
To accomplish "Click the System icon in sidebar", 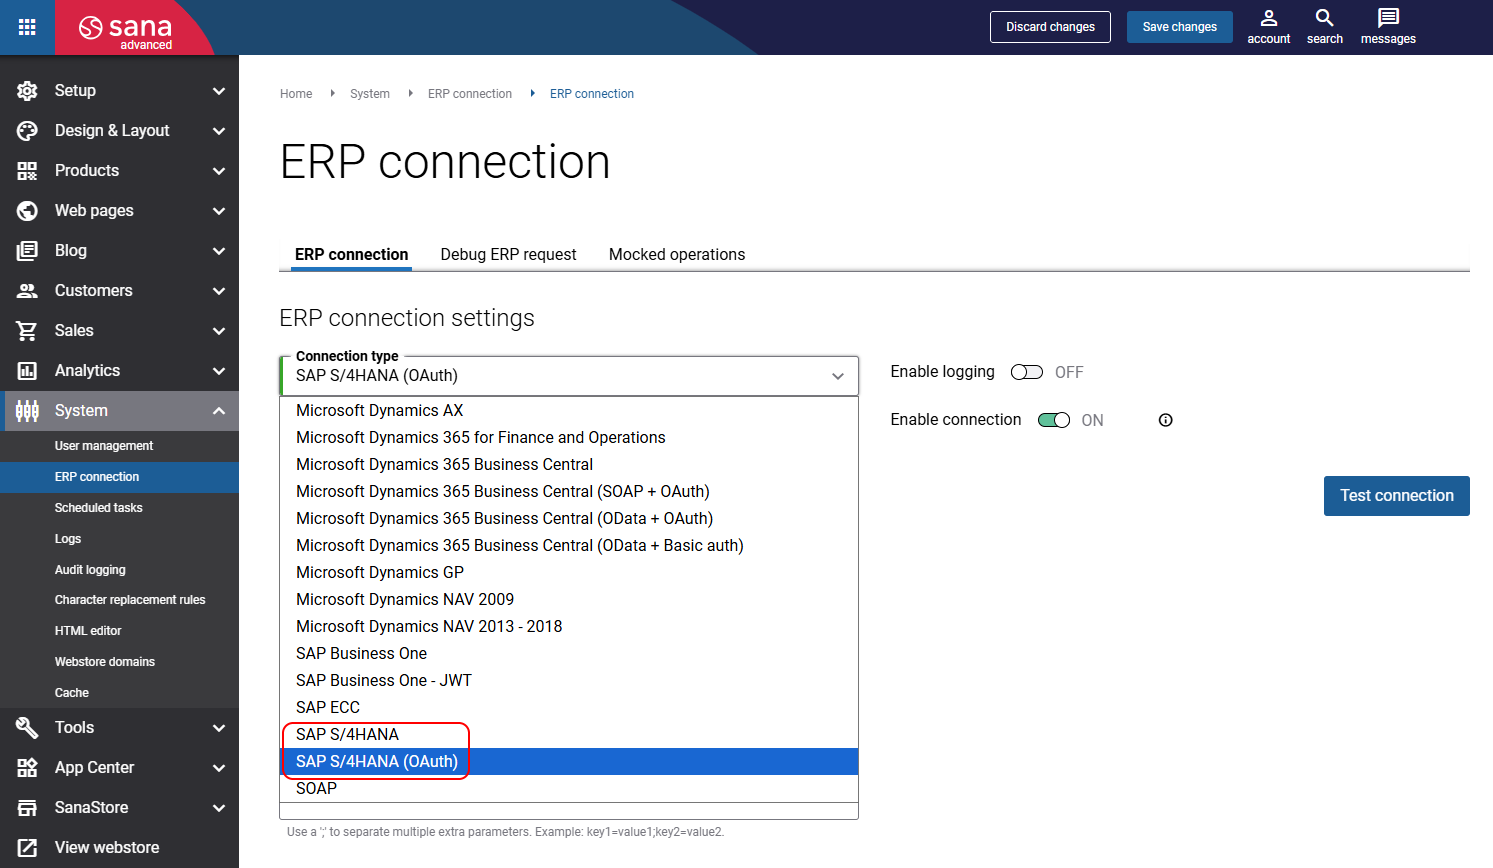I will point(27,411).
